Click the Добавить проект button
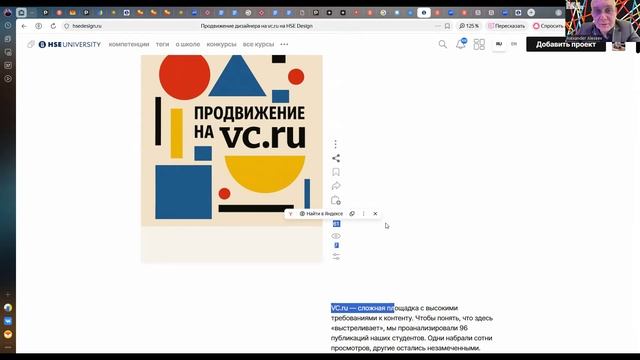 coord(566,44)
